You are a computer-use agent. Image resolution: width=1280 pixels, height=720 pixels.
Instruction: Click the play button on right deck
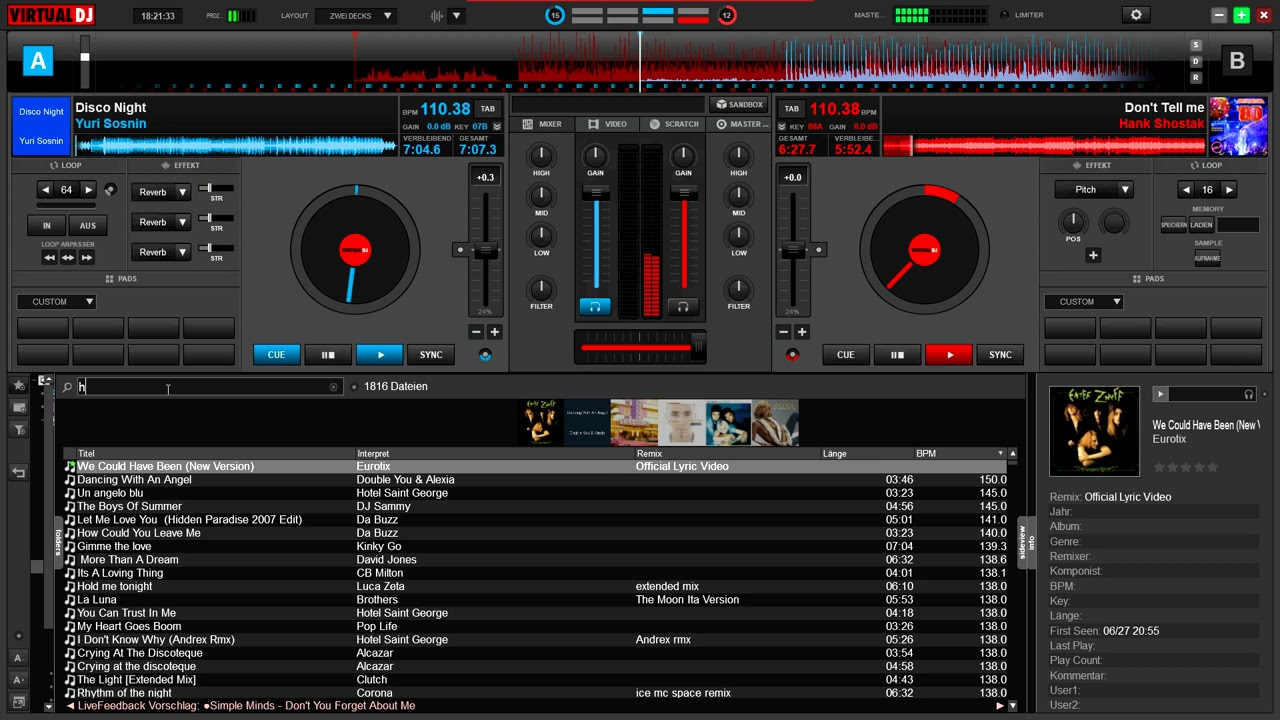point(950,355)
